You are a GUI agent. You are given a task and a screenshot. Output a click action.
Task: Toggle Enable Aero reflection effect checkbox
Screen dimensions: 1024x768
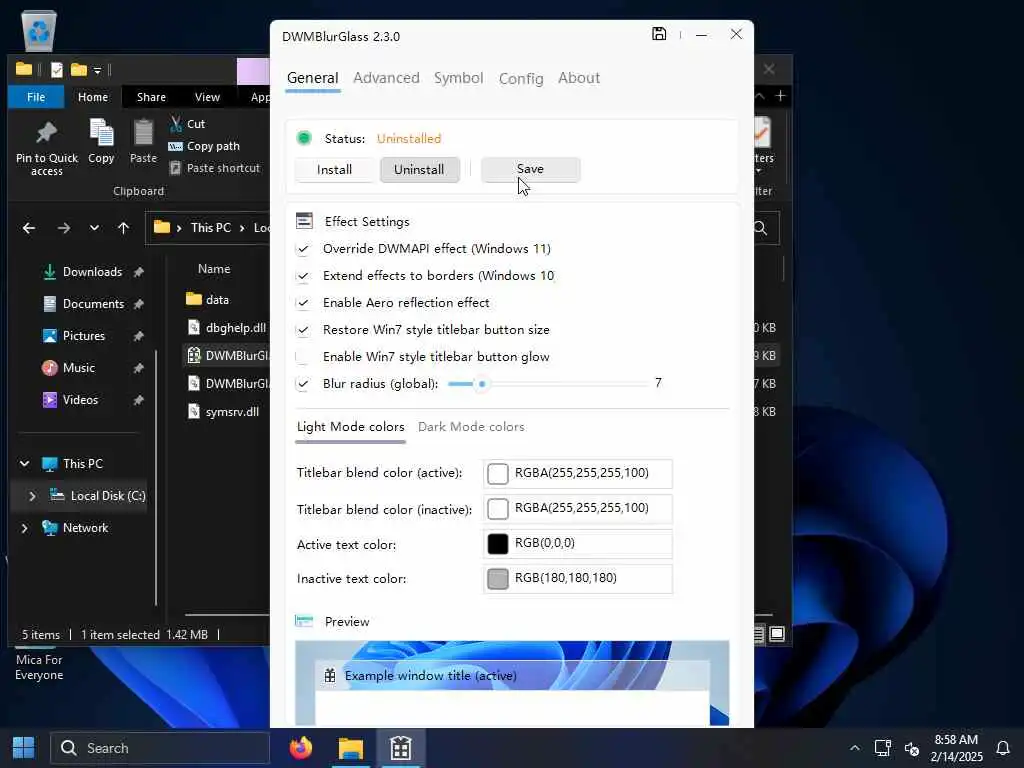click(302, 303)
